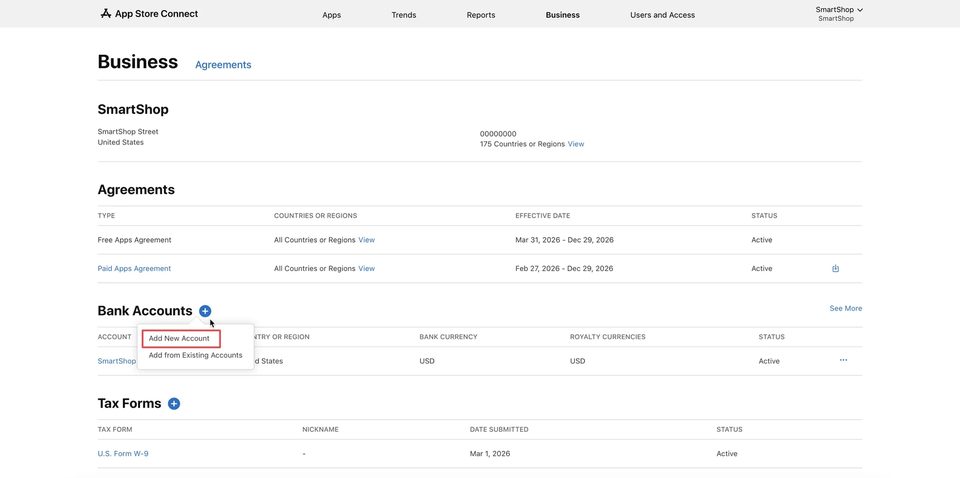This screenshot has height=478, width=960.
Task: Click View in the Free Apps Agreement row
Action: [x=366, y=240]
